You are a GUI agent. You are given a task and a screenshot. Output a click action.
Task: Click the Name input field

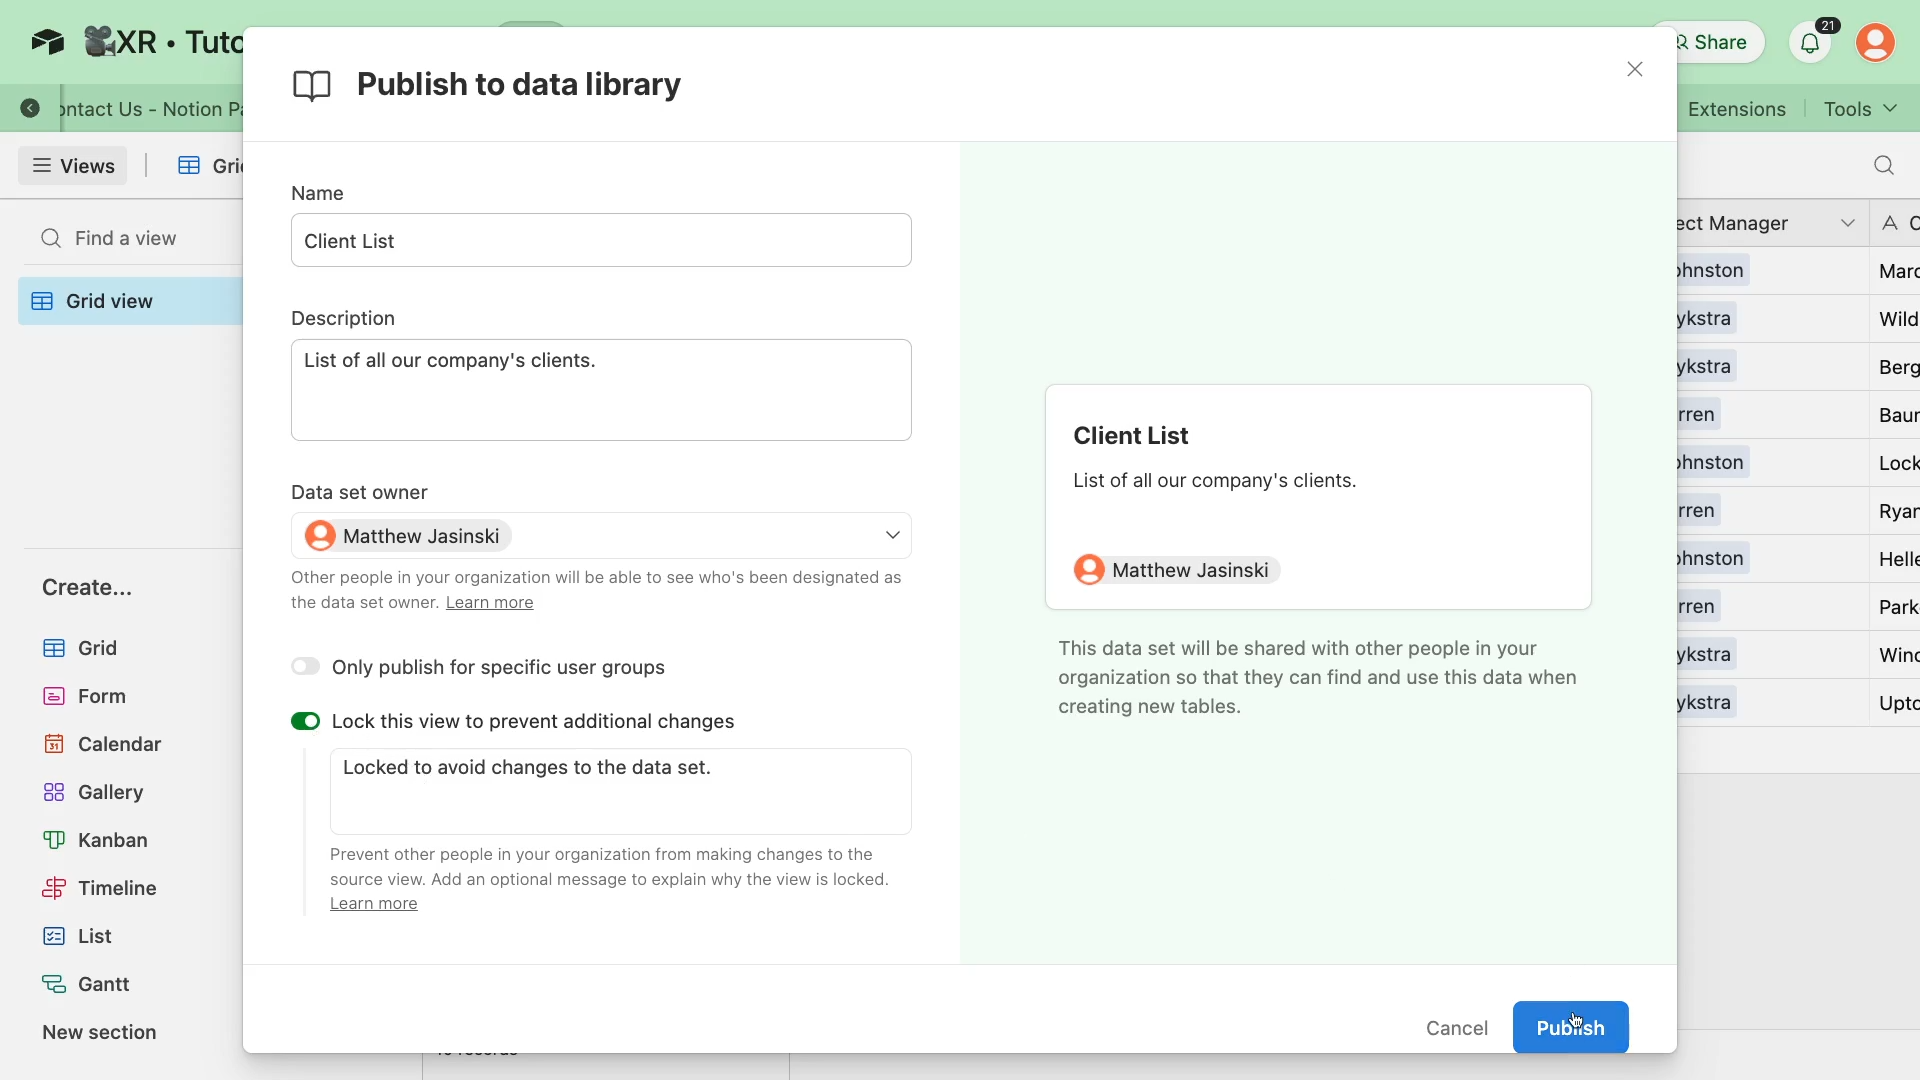(x=601, y=241)
